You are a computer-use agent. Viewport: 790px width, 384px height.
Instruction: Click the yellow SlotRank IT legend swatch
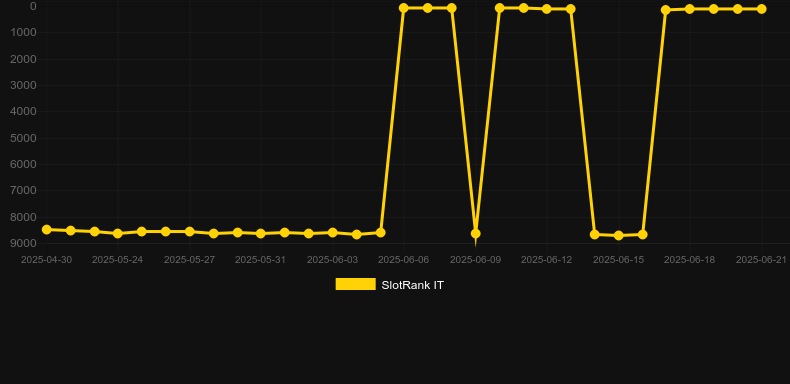[x=355, y=284]
